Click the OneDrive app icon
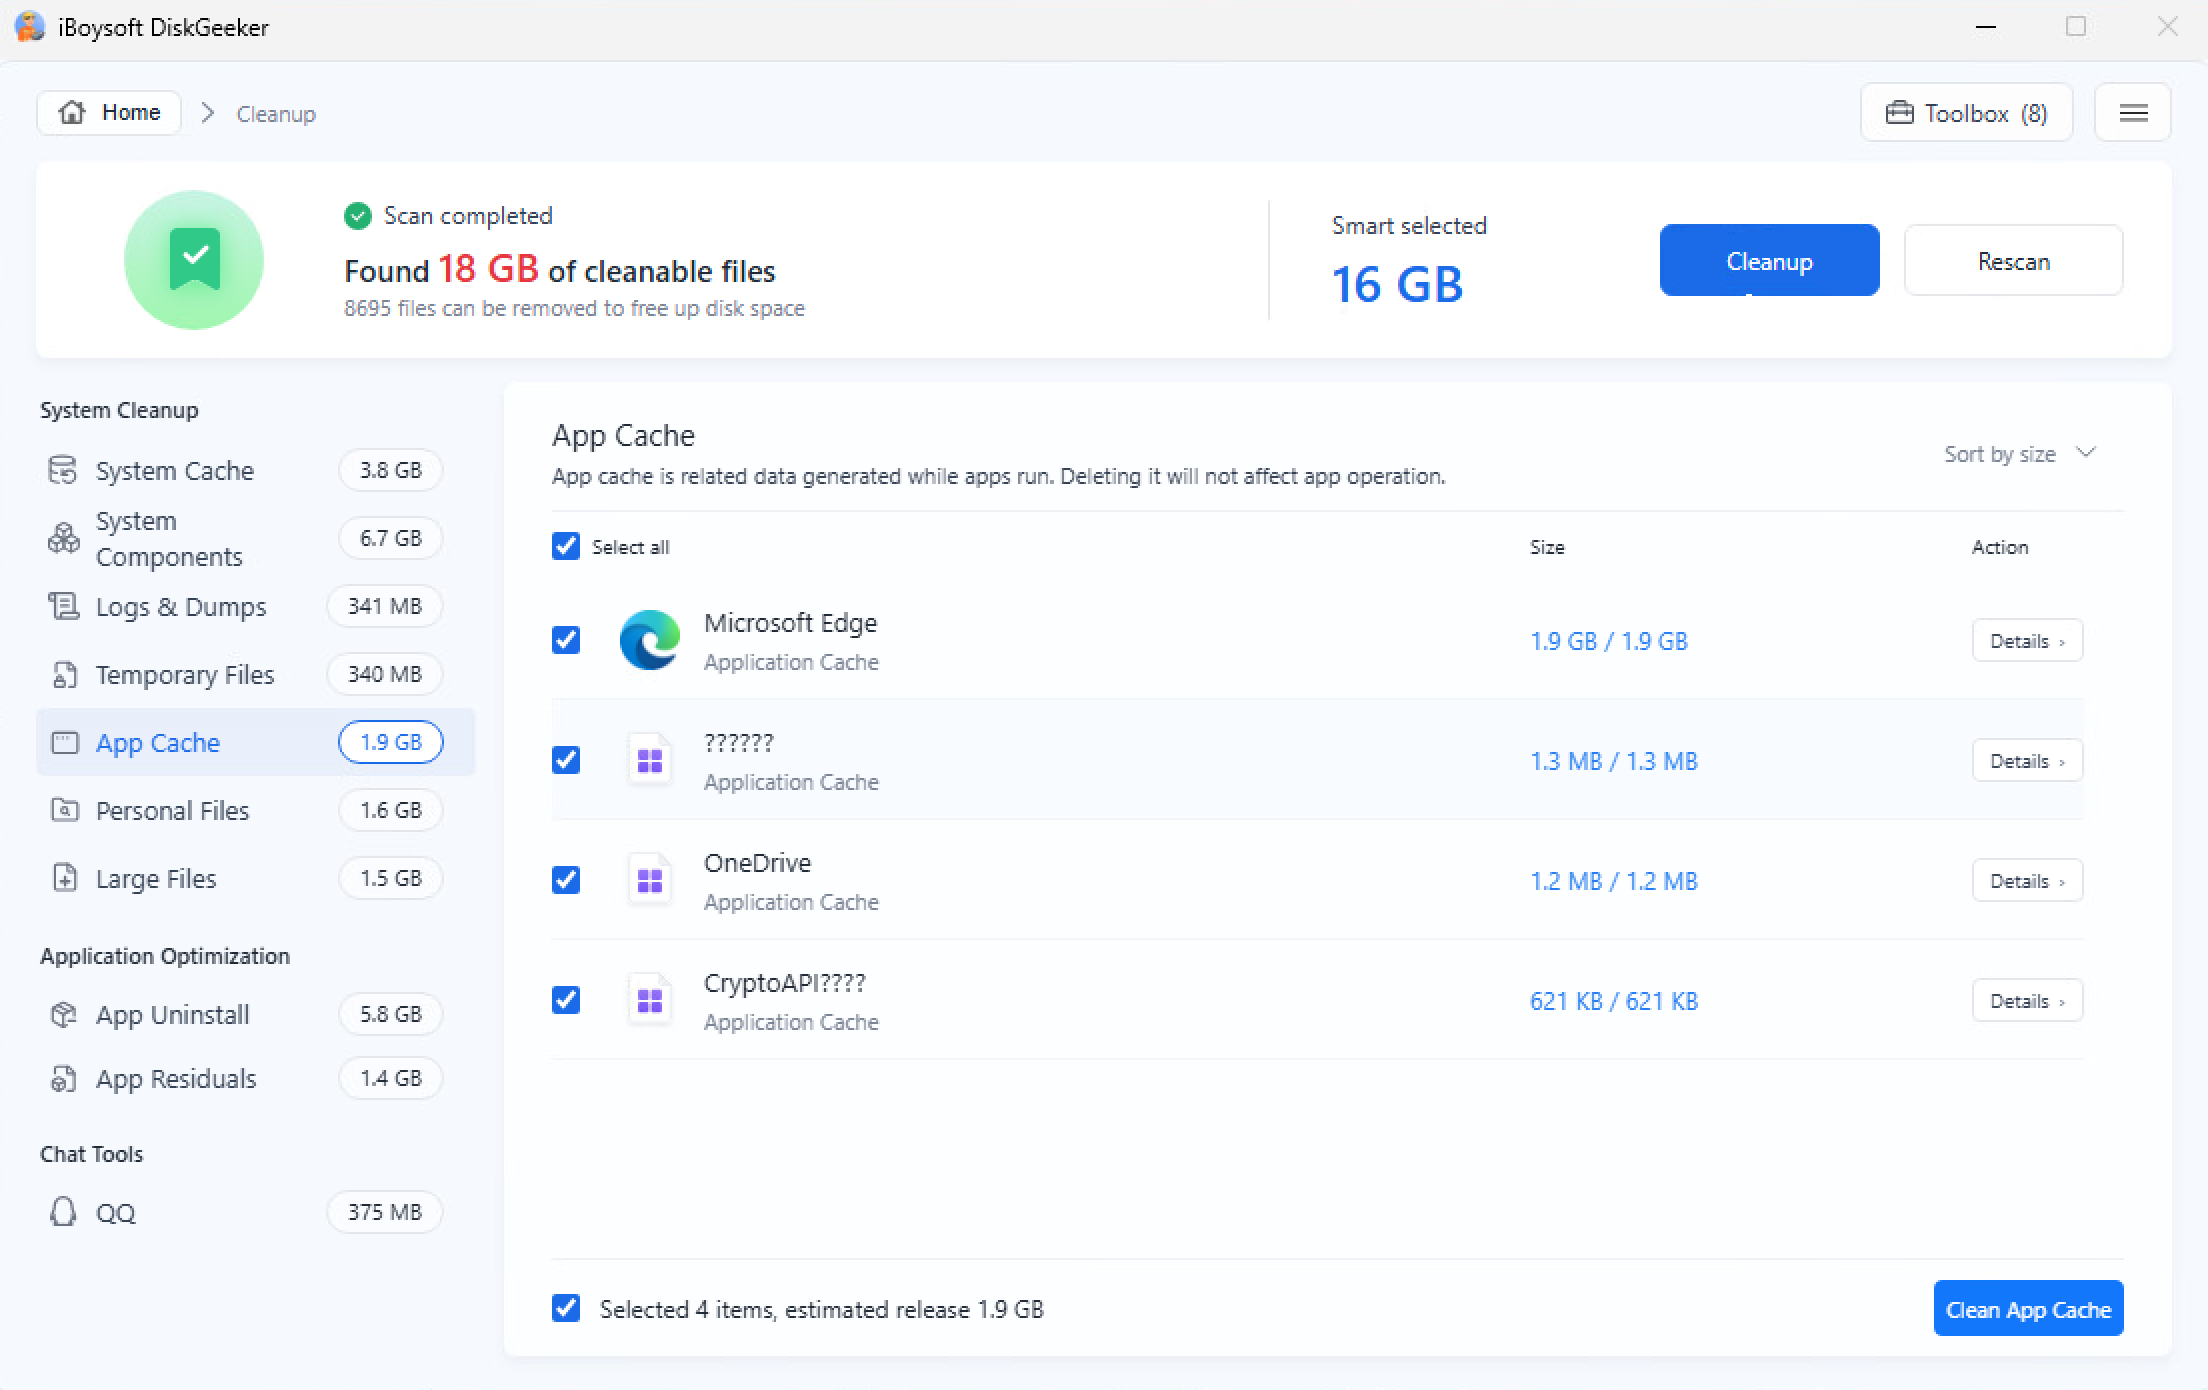 click(x=650, y=880)
